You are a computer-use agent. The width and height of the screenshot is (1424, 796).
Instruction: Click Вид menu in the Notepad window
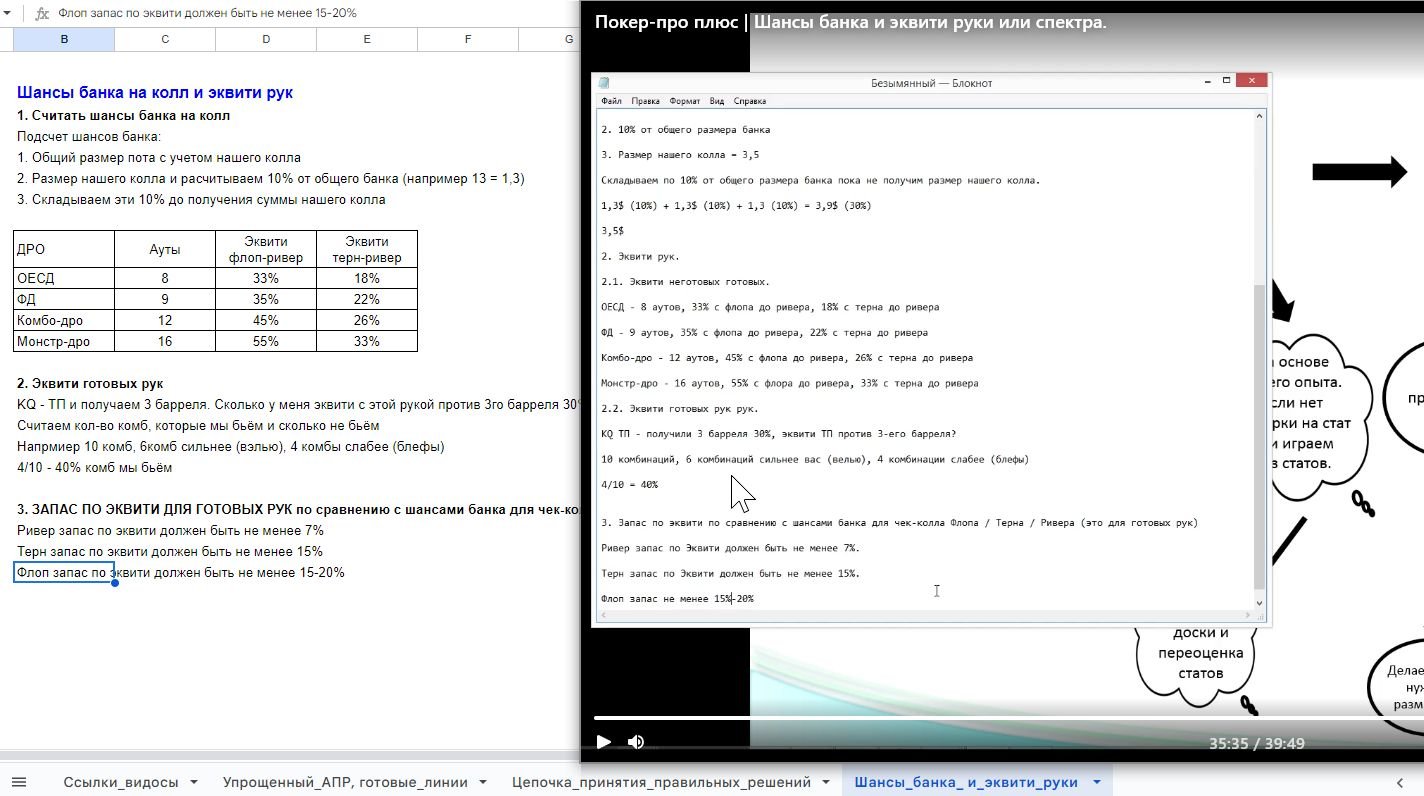pos(717,101)
